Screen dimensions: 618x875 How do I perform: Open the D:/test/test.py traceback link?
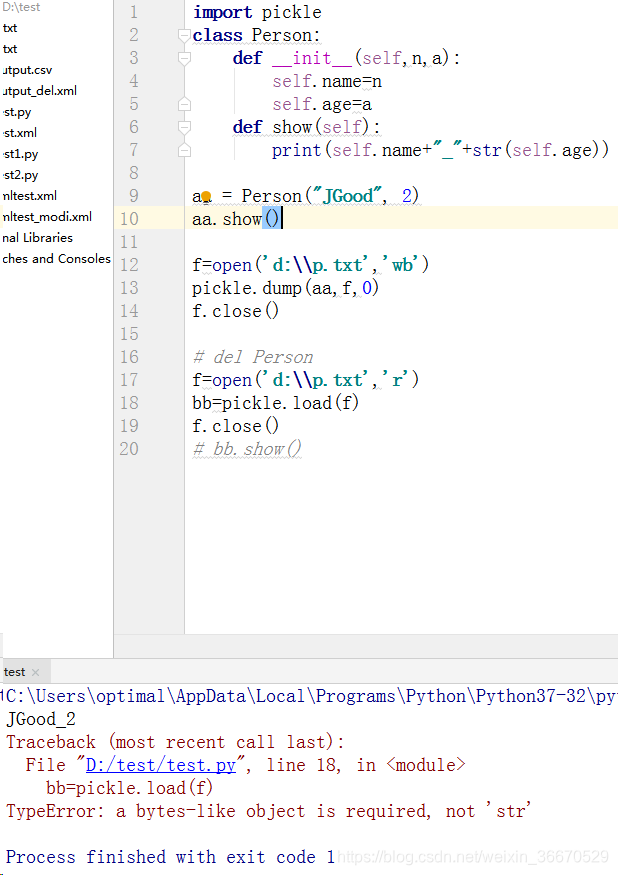click(161, 765)
